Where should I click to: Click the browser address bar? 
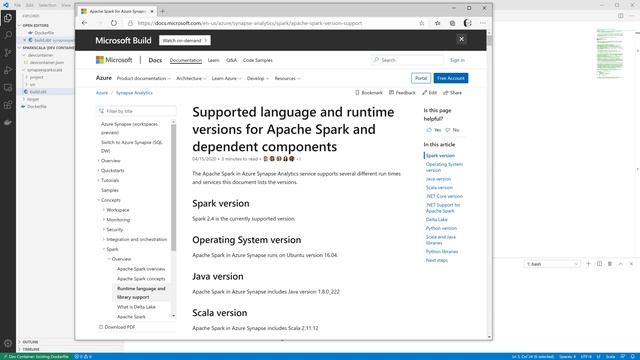point(269,23)
